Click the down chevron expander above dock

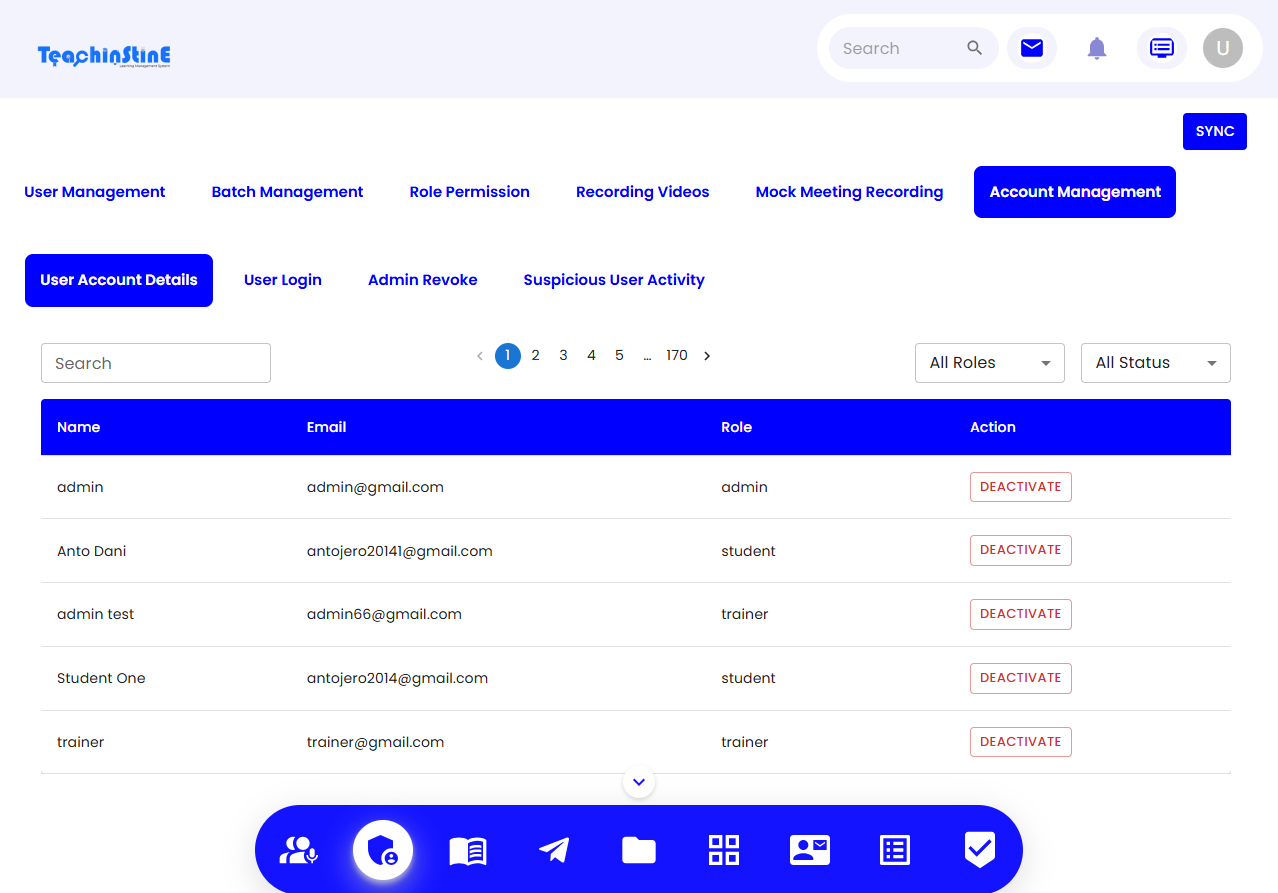coord(639,782)
